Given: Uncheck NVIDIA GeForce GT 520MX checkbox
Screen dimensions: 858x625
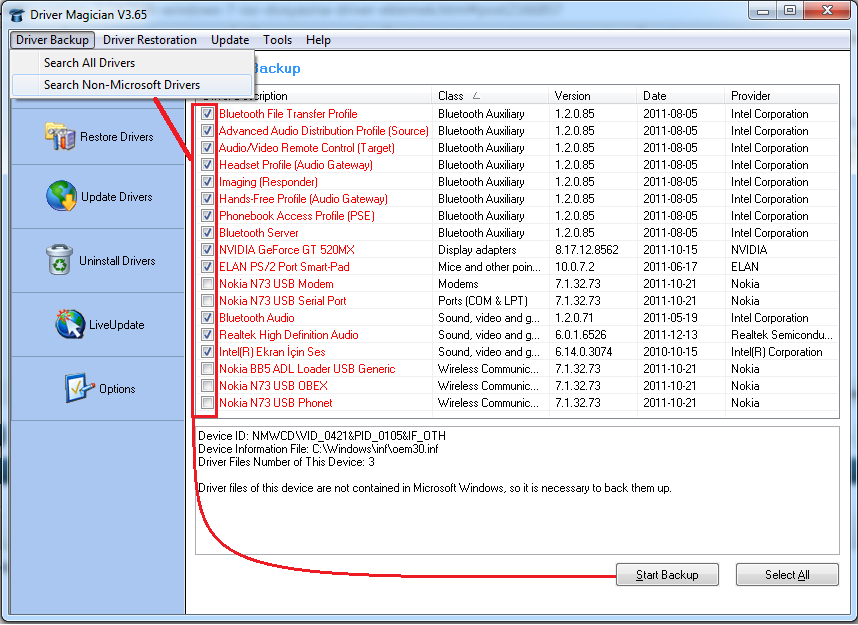Looking at the screenshot, I should pyautogui.click(x=207, y=250).
